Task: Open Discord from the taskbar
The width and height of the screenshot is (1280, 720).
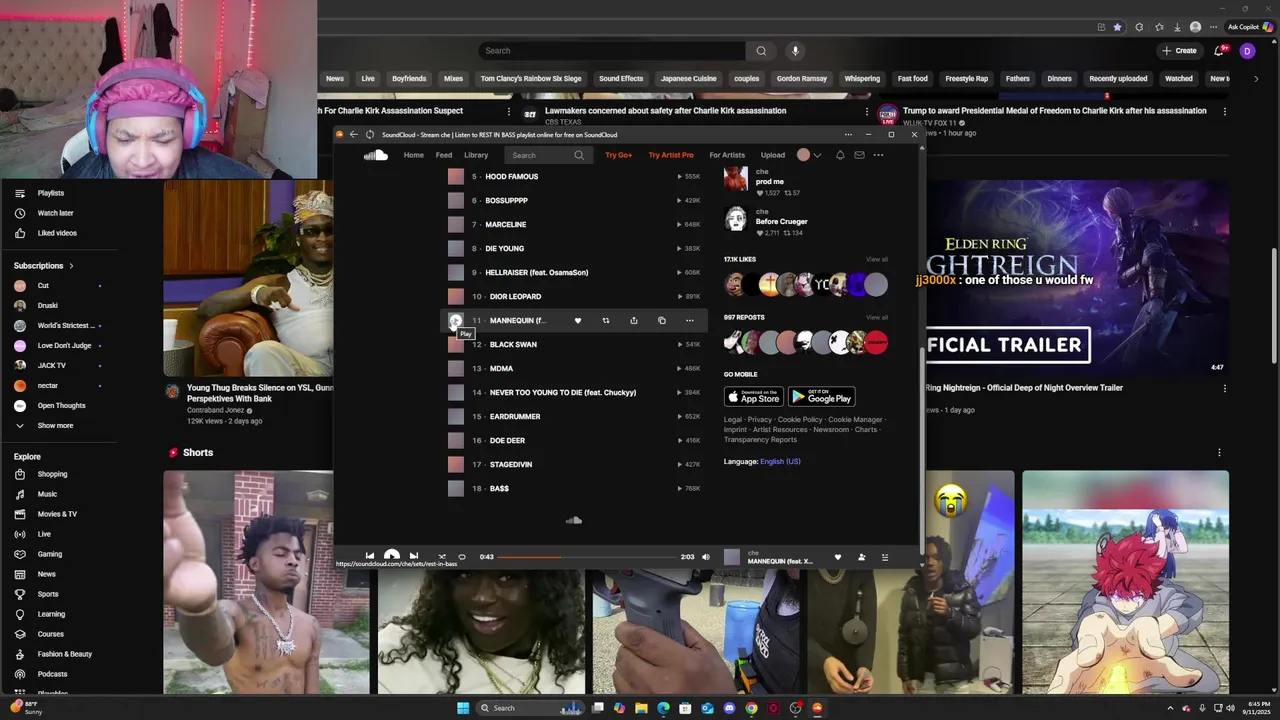Action: coord(729,708)
